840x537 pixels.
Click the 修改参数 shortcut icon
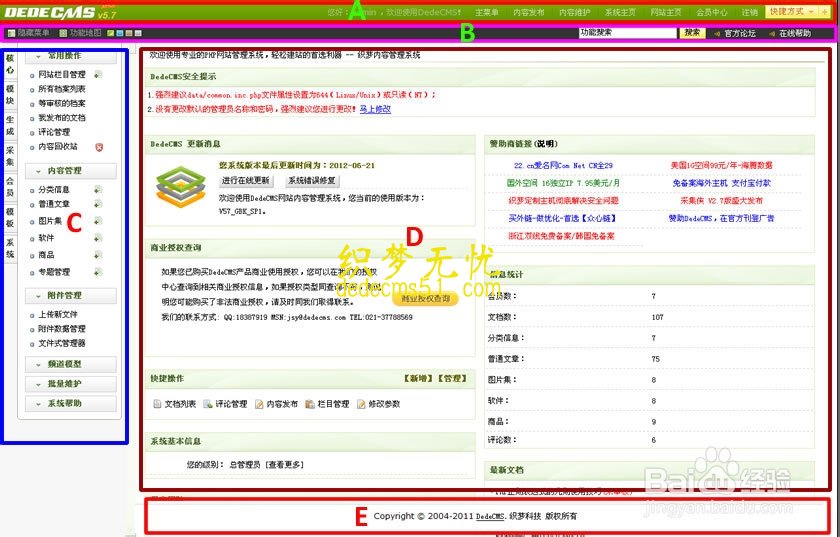(x=361, y=404)
